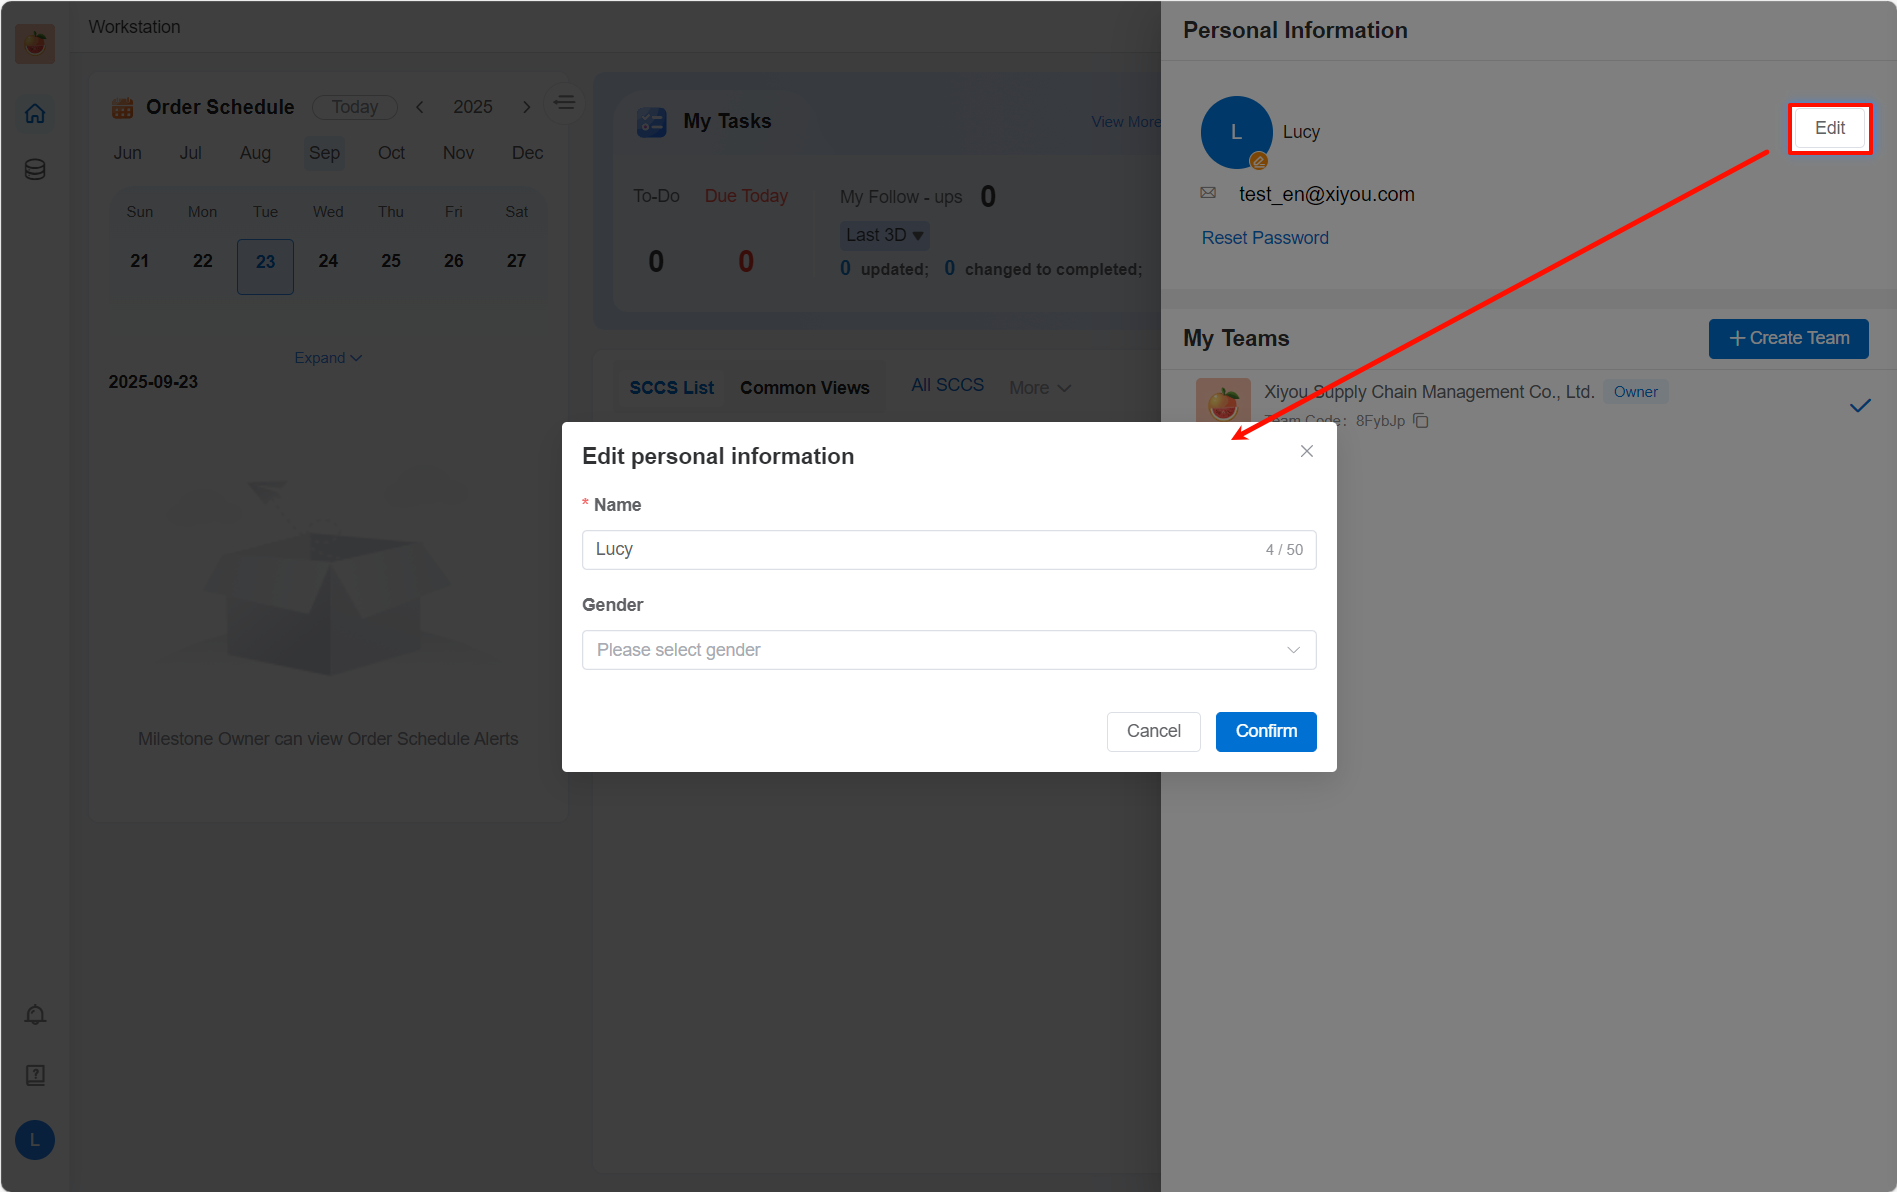Click the Lucy profile avatar edit badge
The height and width of the screenshot is (1192, 1897).
1259,161
